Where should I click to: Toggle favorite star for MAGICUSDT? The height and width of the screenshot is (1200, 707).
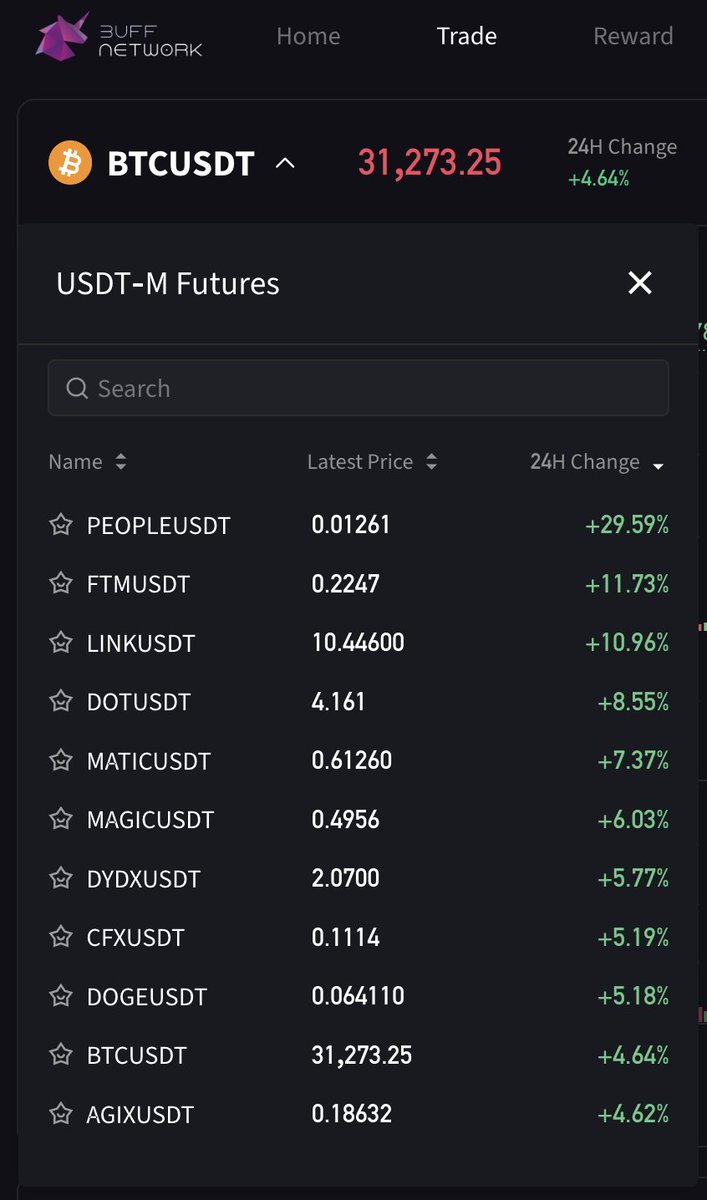tap(61, 819)
